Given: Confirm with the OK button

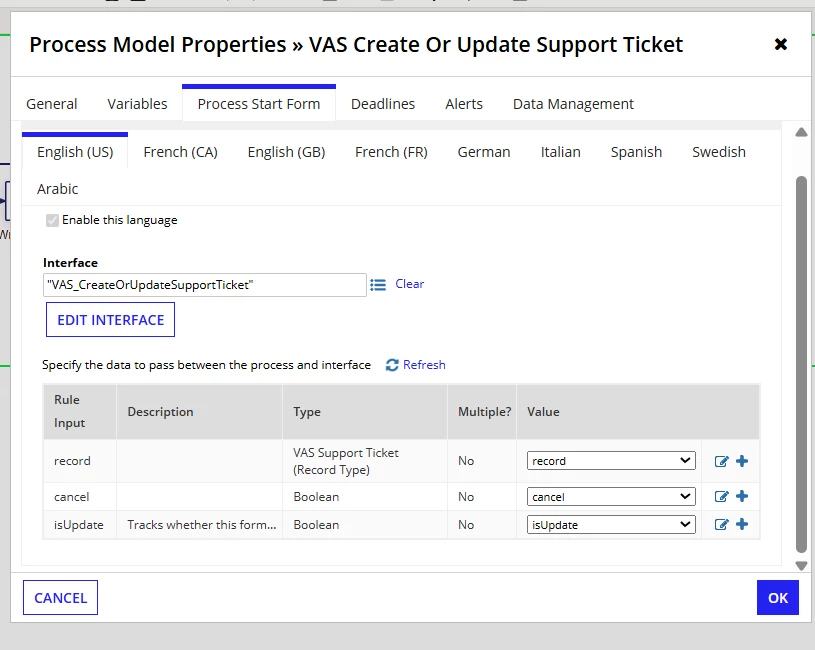Looking at the screenshot, I should coord(778,598).
